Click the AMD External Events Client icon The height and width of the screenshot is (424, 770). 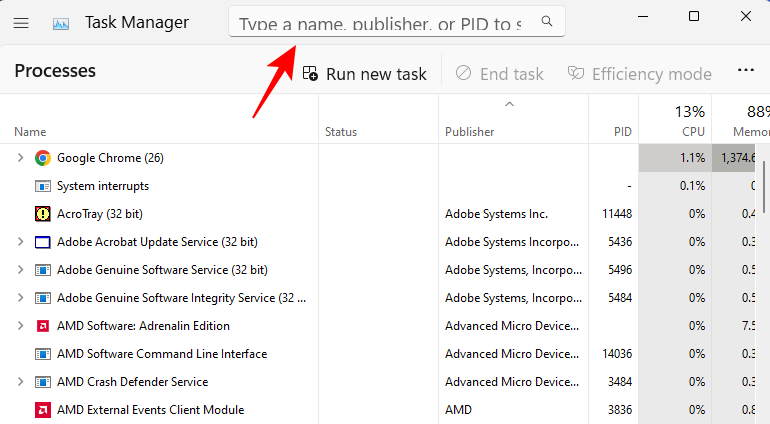43,410
